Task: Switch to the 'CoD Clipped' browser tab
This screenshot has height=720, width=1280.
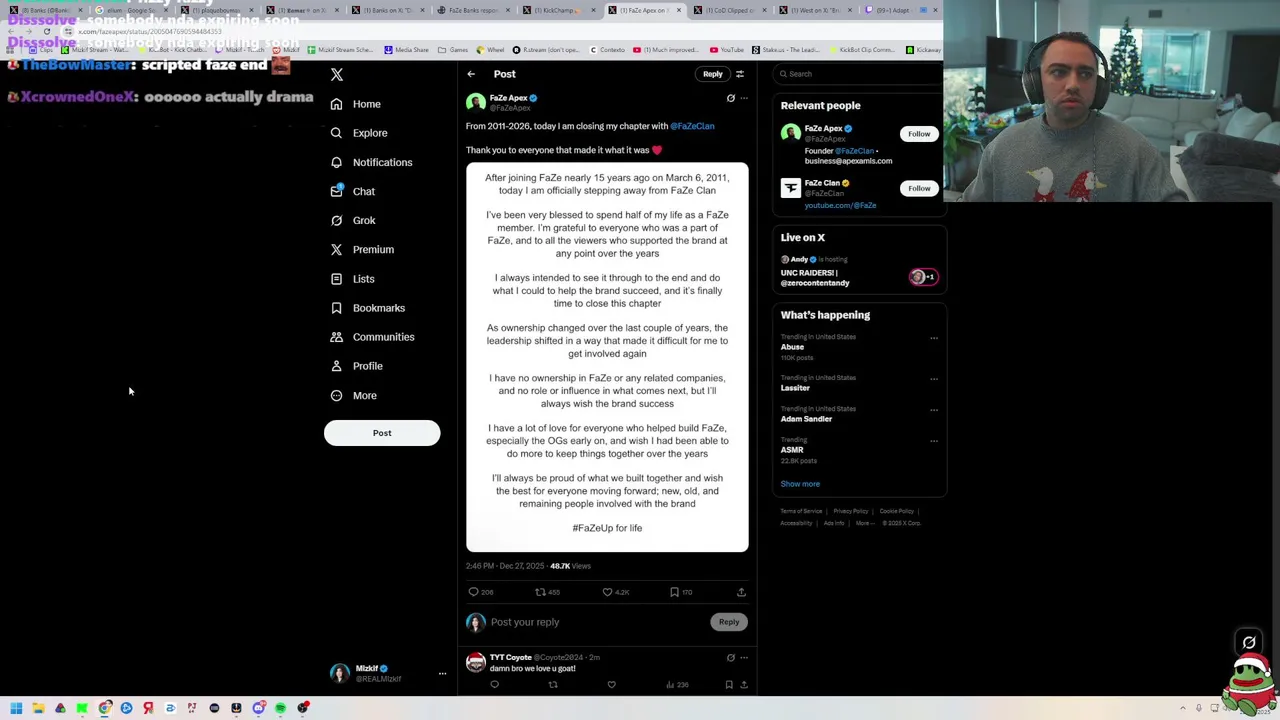Action: tap(729, 10)
